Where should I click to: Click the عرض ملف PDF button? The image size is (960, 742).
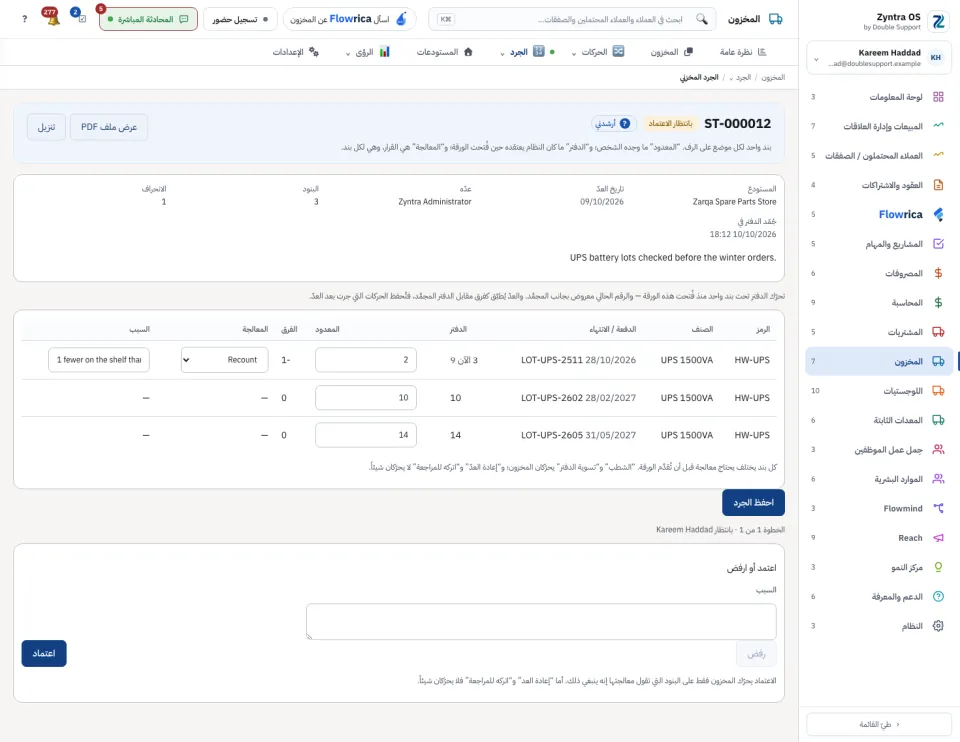pos(109,127)
